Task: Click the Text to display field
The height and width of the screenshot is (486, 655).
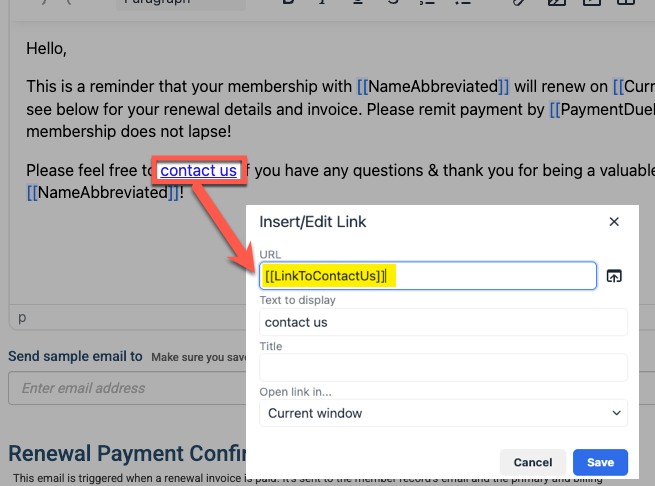Action: click(443, 322)
